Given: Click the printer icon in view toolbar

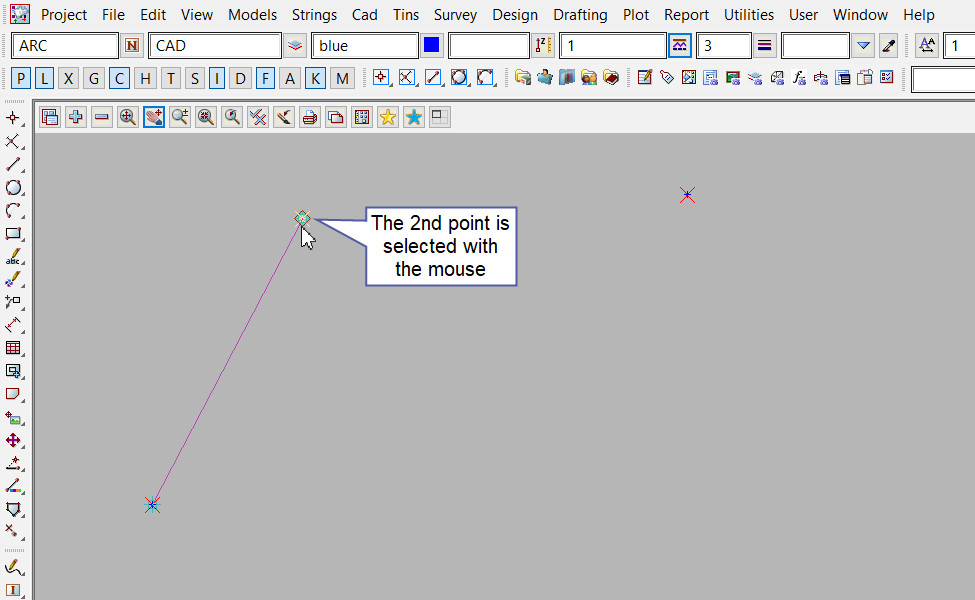Looking at the screenshot, I should 310,117.
